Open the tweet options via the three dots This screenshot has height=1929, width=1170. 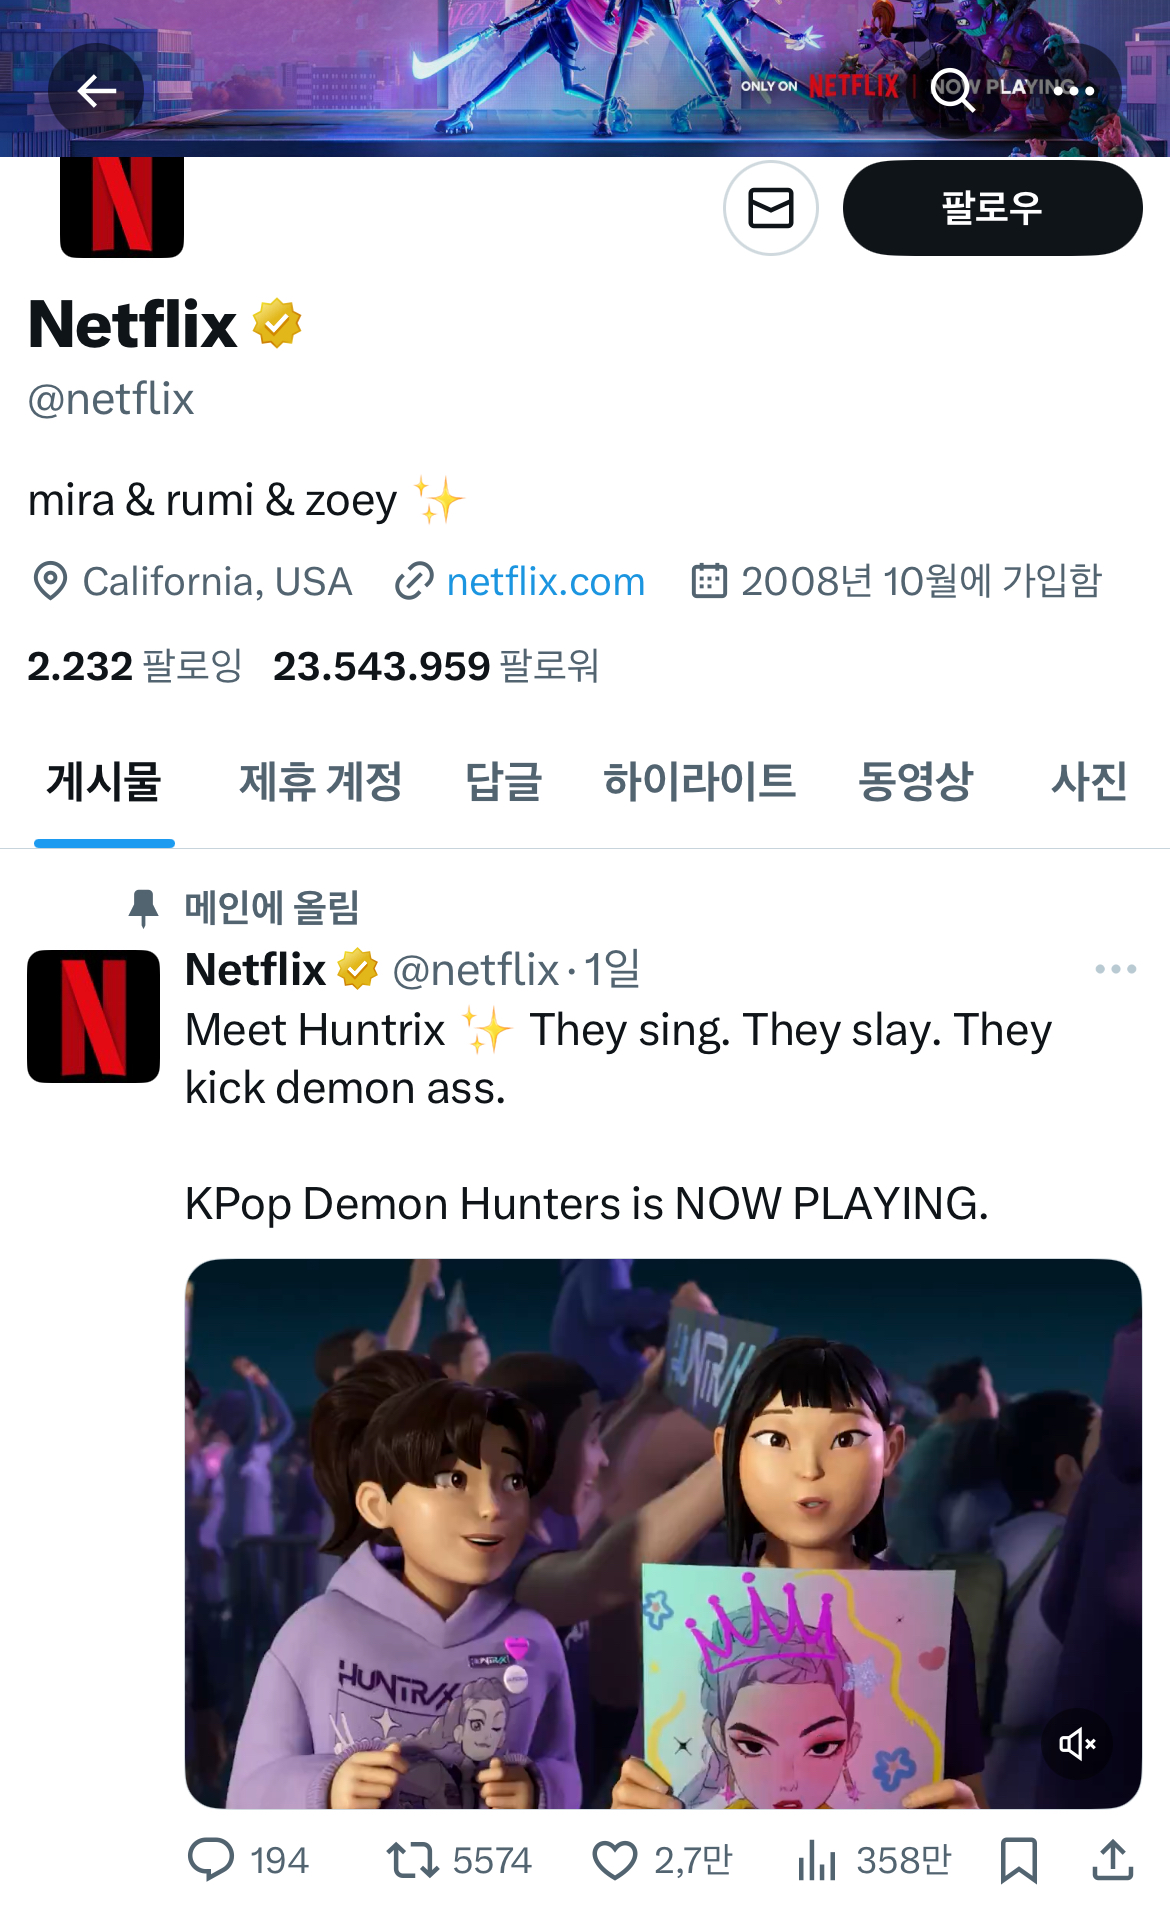point(1114,968)
